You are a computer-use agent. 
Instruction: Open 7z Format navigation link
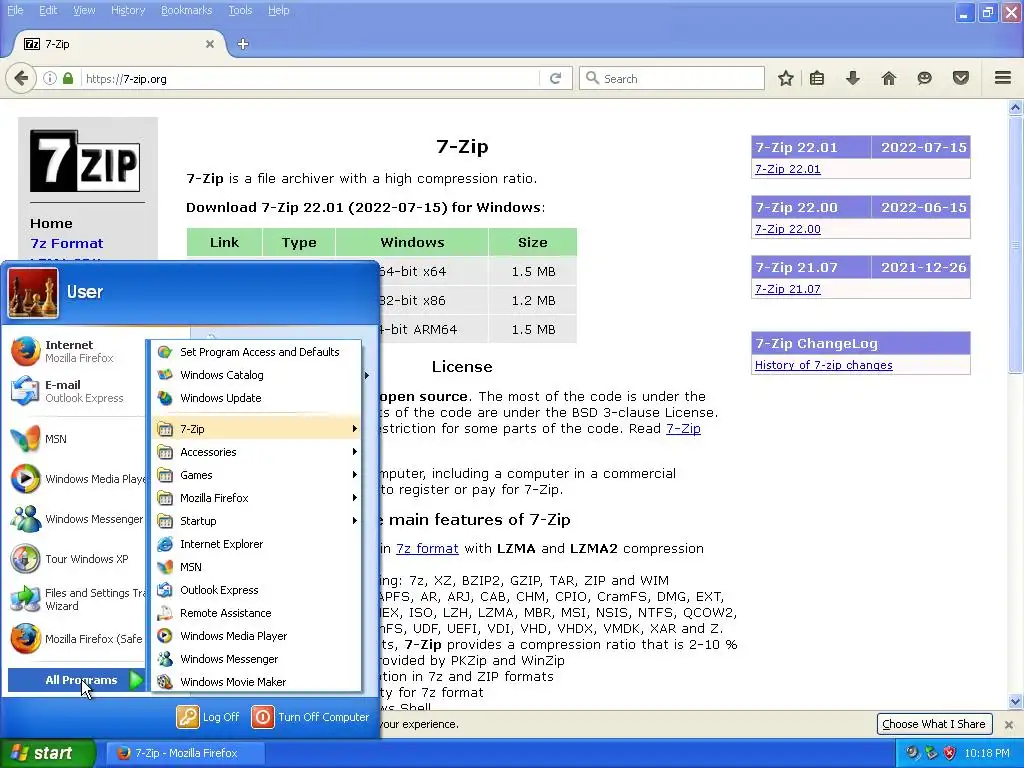[x=67, y=244]
